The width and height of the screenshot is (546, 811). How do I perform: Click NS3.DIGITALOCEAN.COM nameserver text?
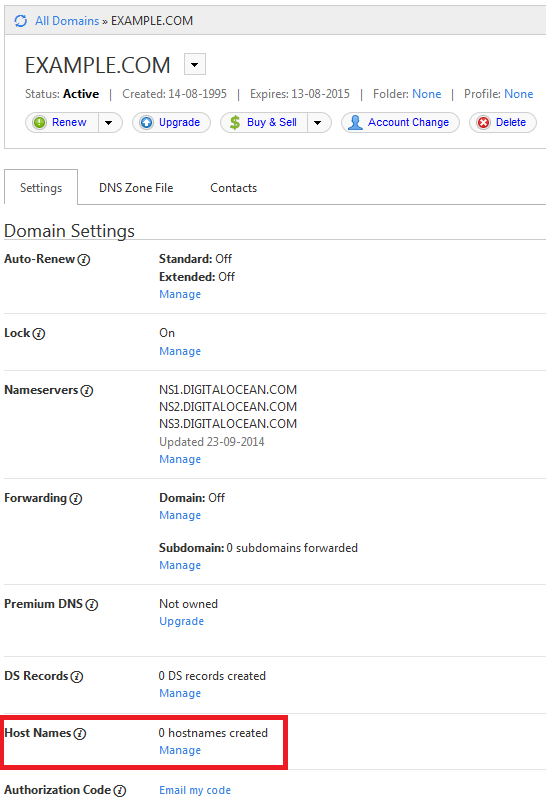coord(228,424)
